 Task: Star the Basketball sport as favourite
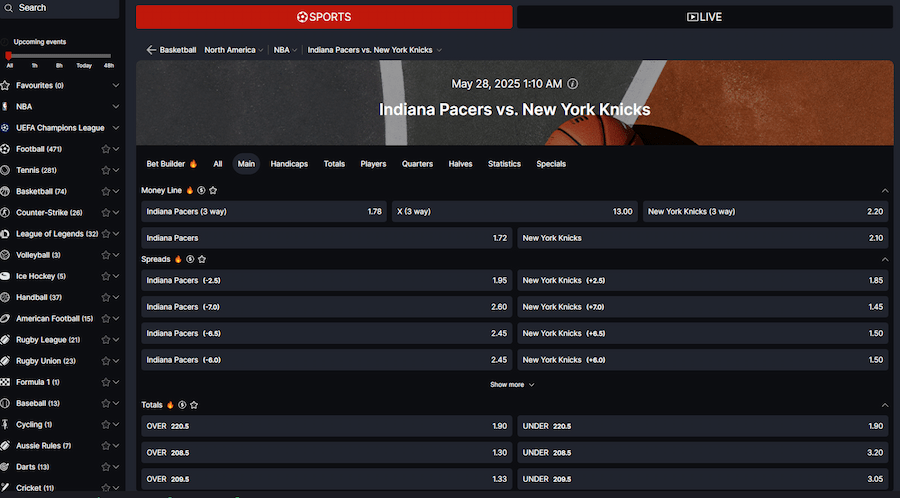106,192
